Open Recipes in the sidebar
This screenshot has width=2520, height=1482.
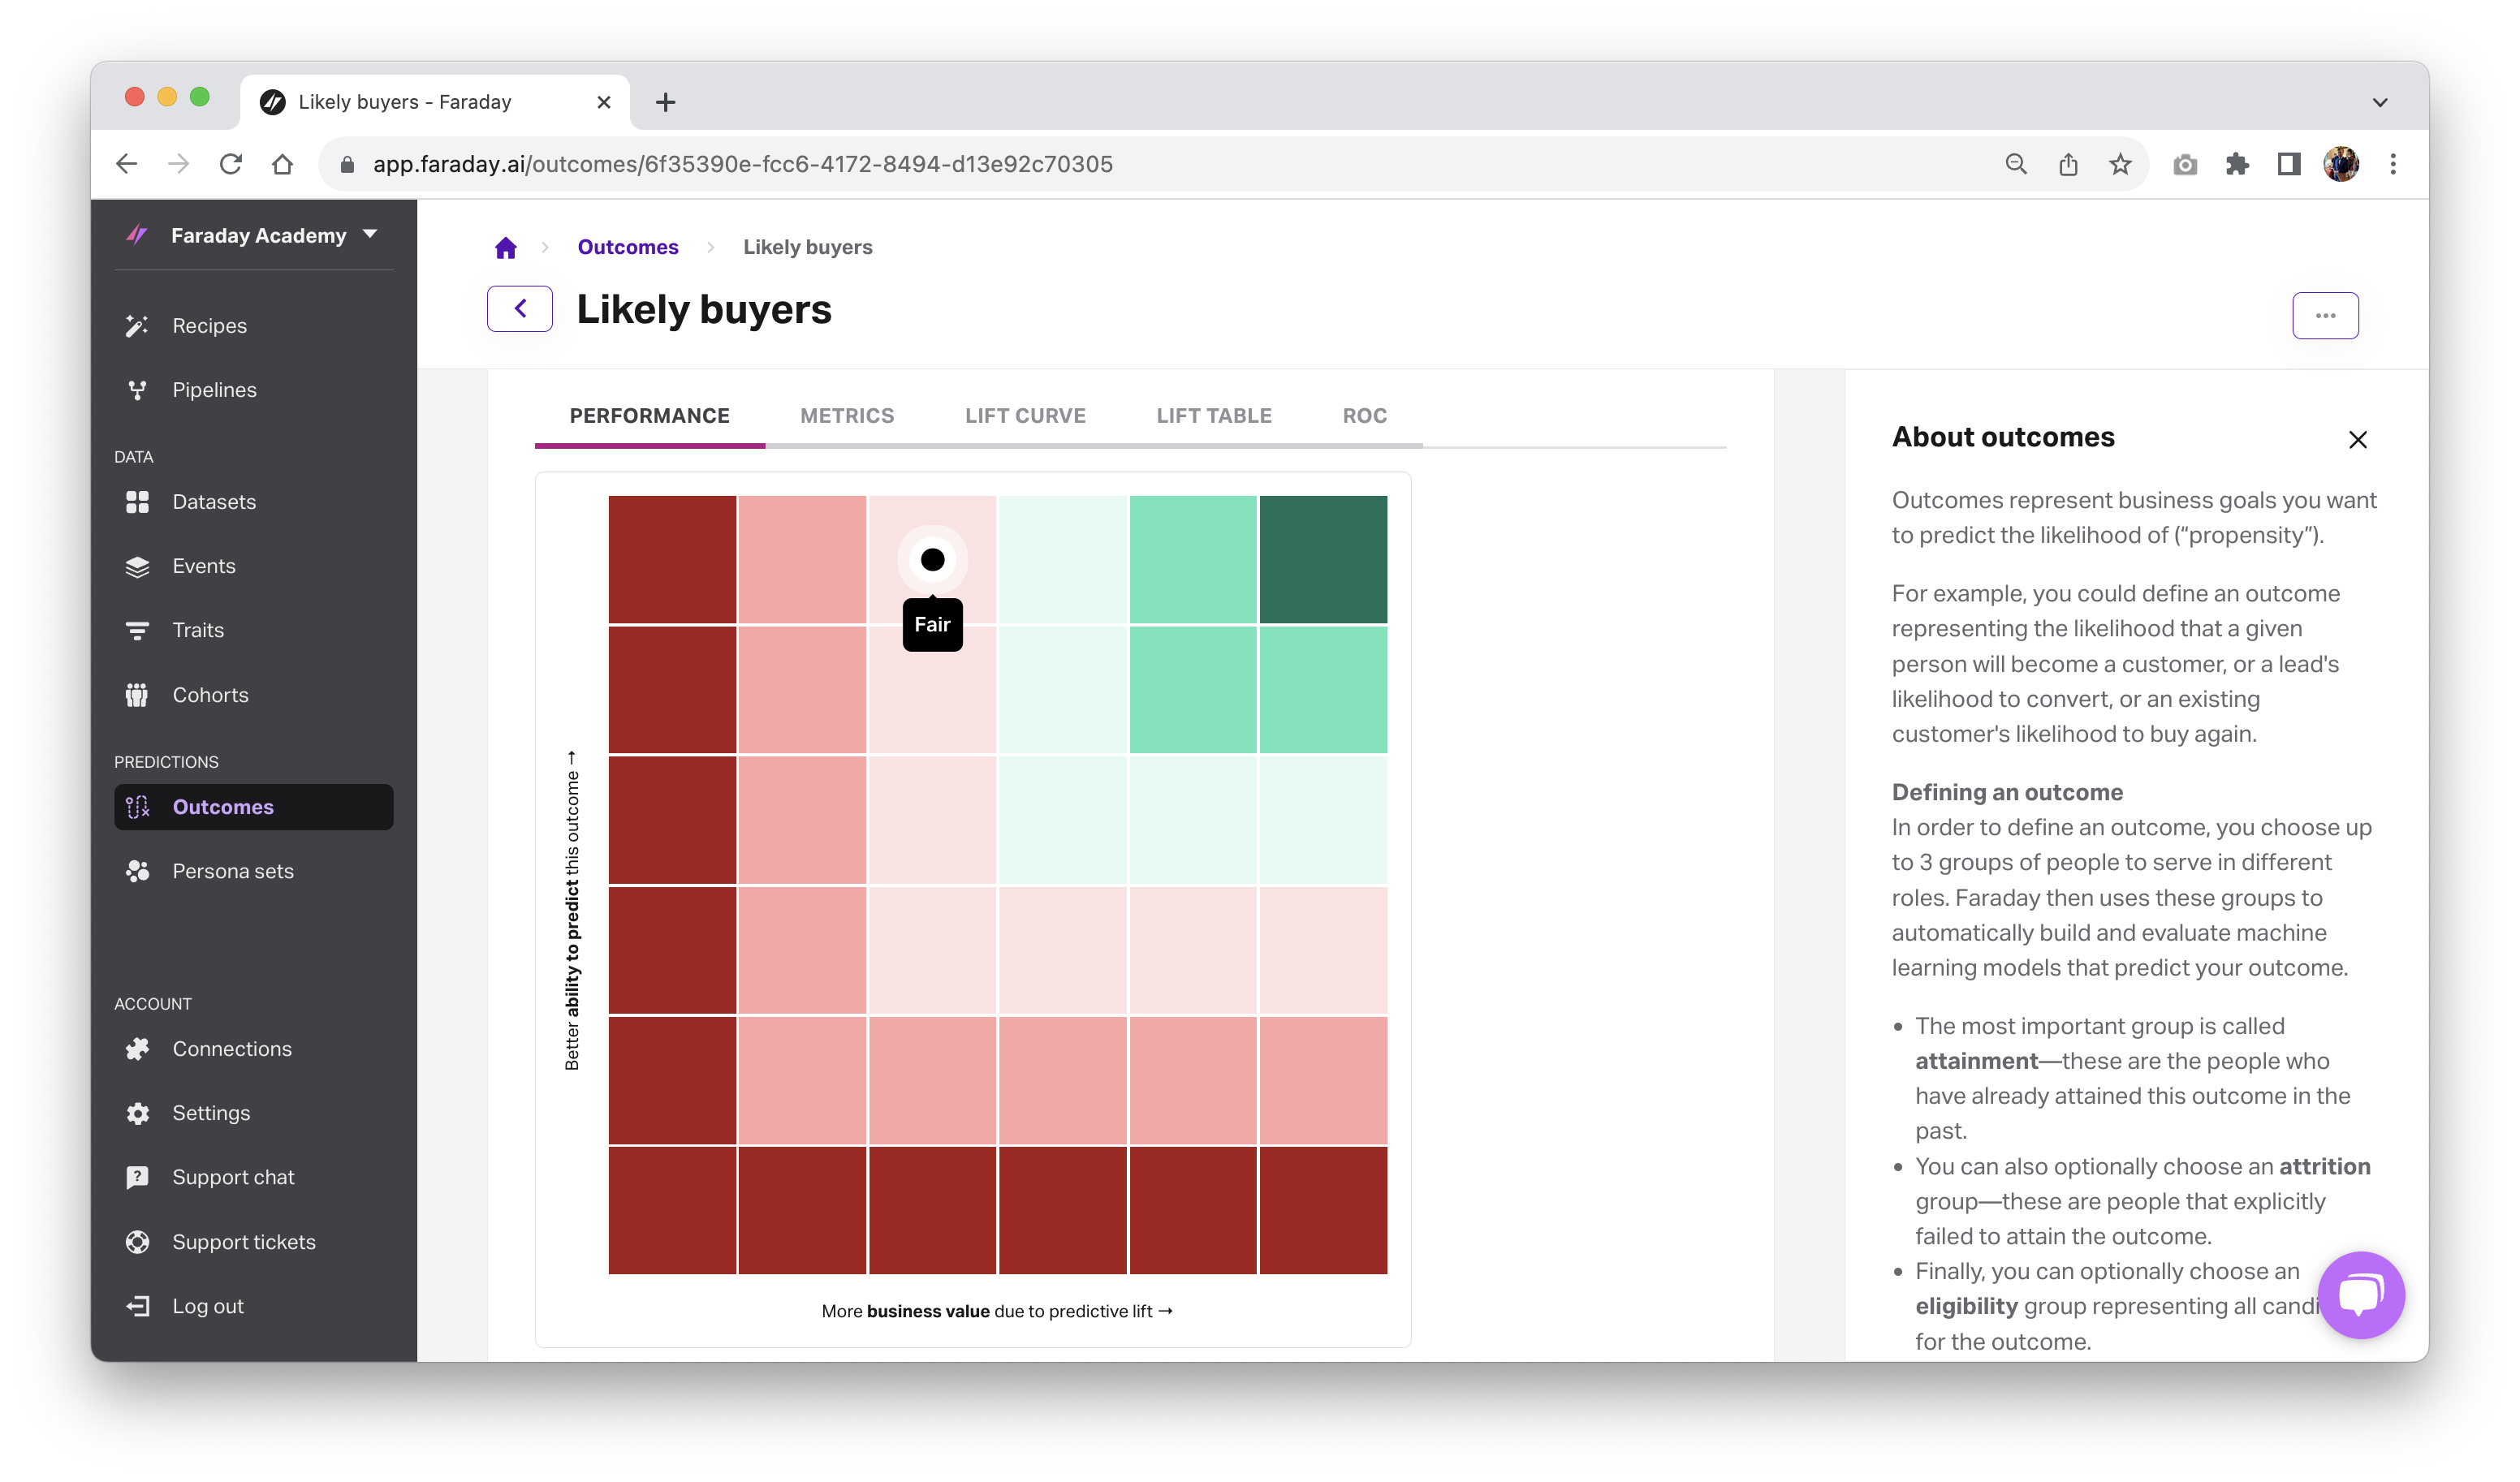click(x=254, y=326)
